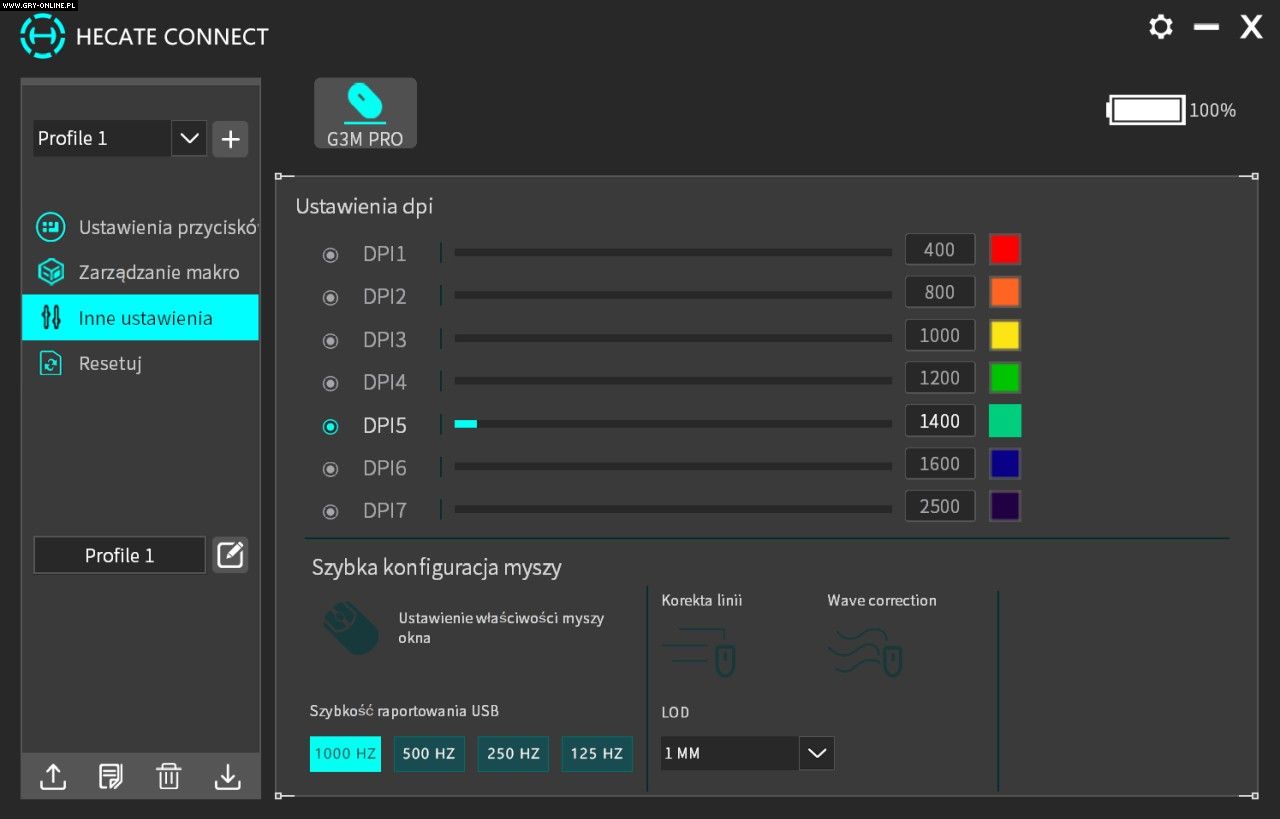
Task: Set polling rate to 500 HZ
Action: tap(429, 754)
